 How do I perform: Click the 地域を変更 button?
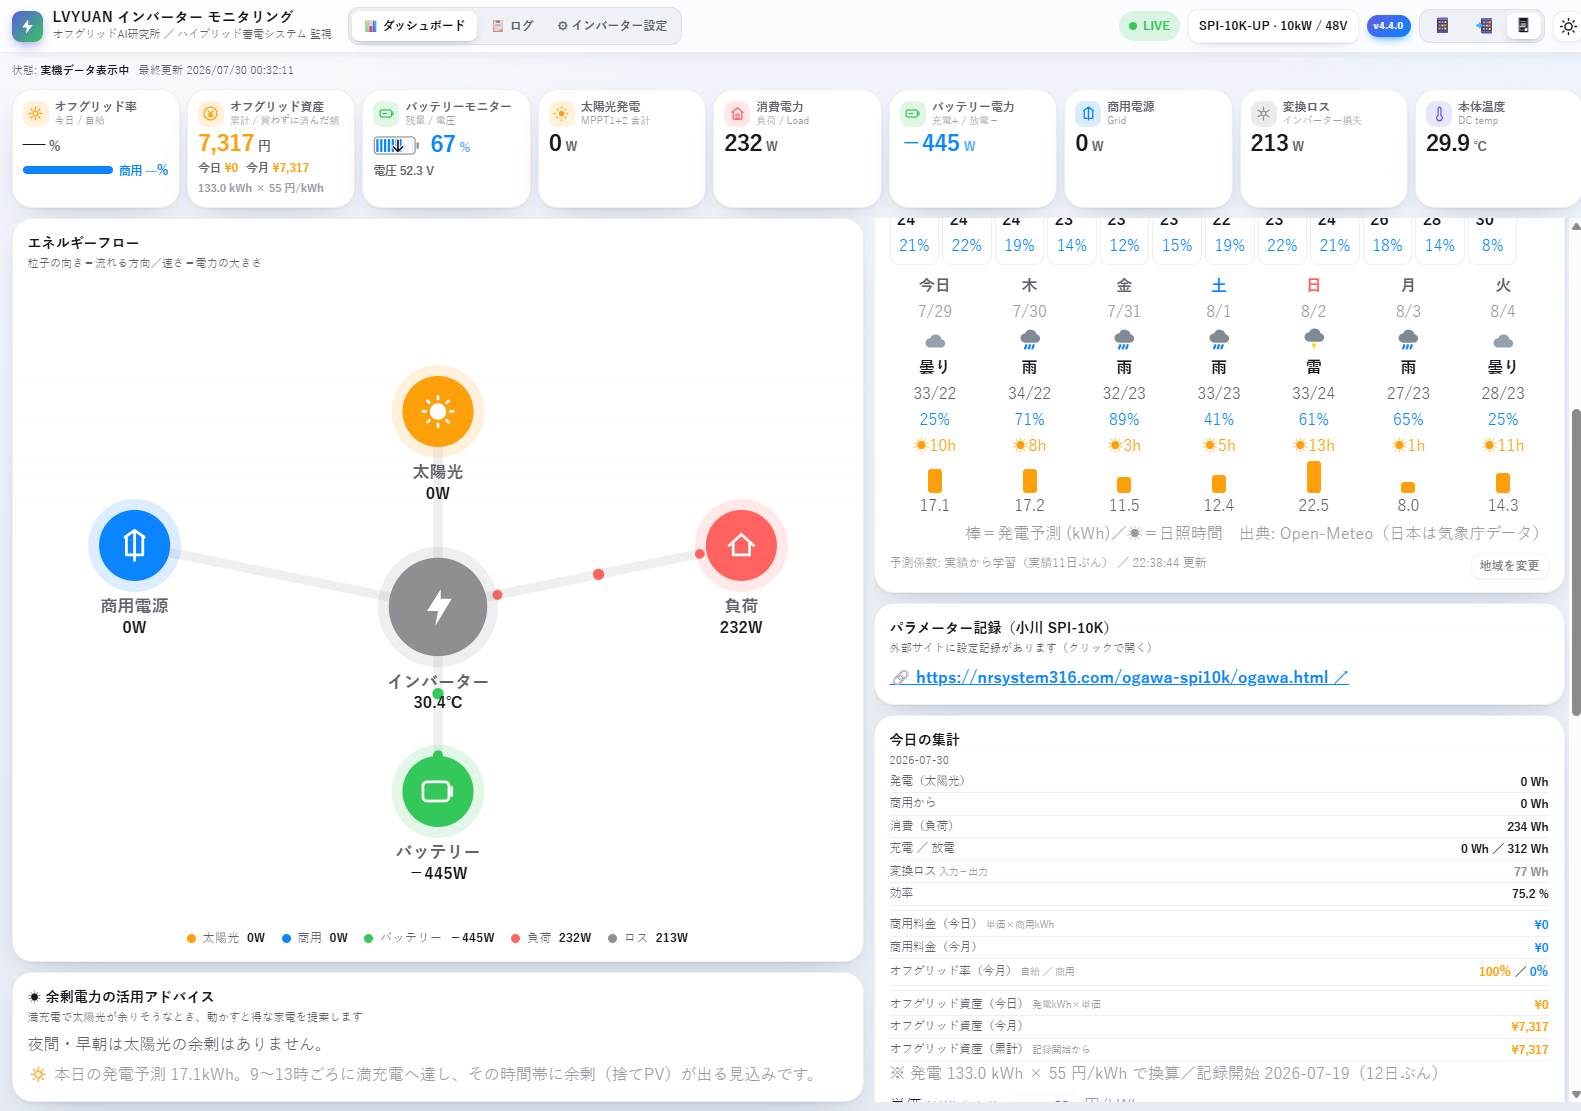(x=1509, y=566)
